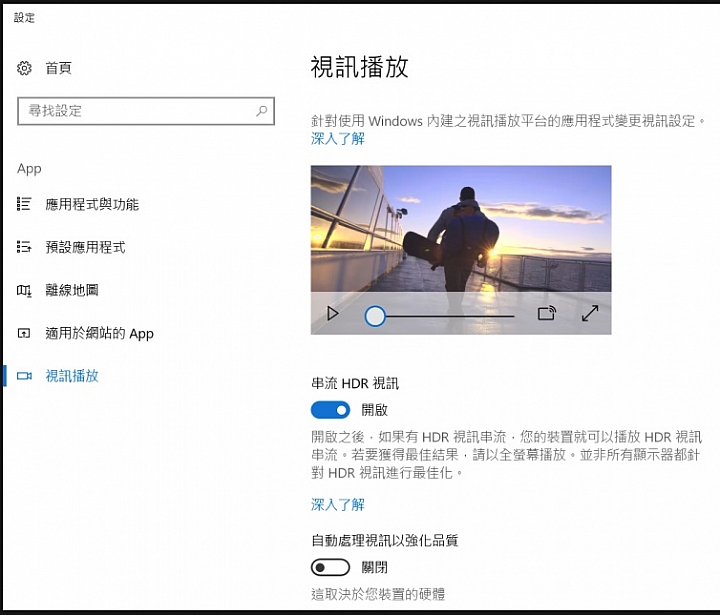
Task: Open 深入了解 link under page description
Action: pyautogui.click(x=338, y=138)
